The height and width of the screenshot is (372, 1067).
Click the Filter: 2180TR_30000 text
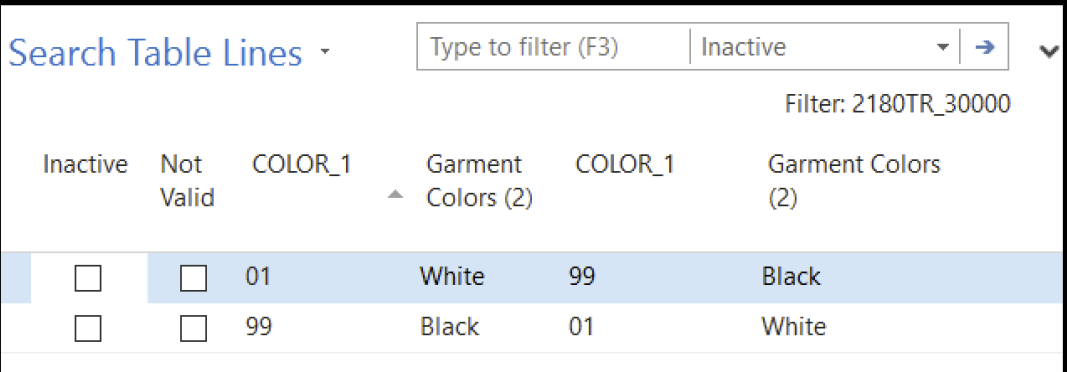click(898, 104)
